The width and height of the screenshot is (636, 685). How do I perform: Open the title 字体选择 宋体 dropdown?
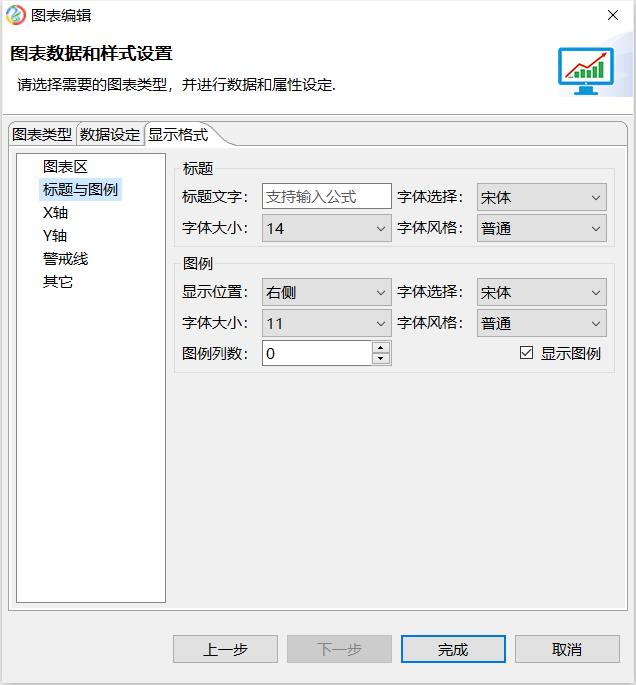pyautogui.click(x=541, y=197)
